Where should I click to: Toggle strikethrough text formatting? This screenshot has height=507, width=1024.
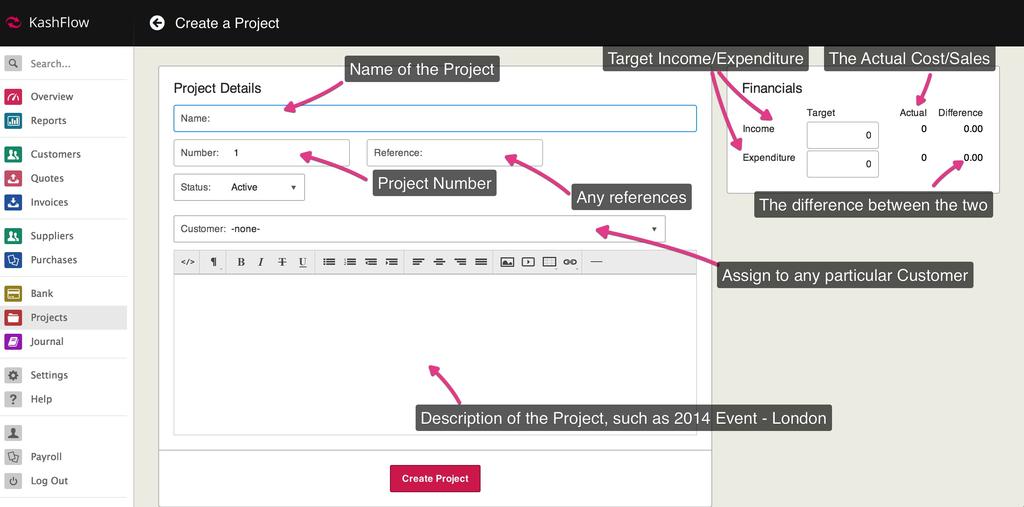tap(282, 262)
